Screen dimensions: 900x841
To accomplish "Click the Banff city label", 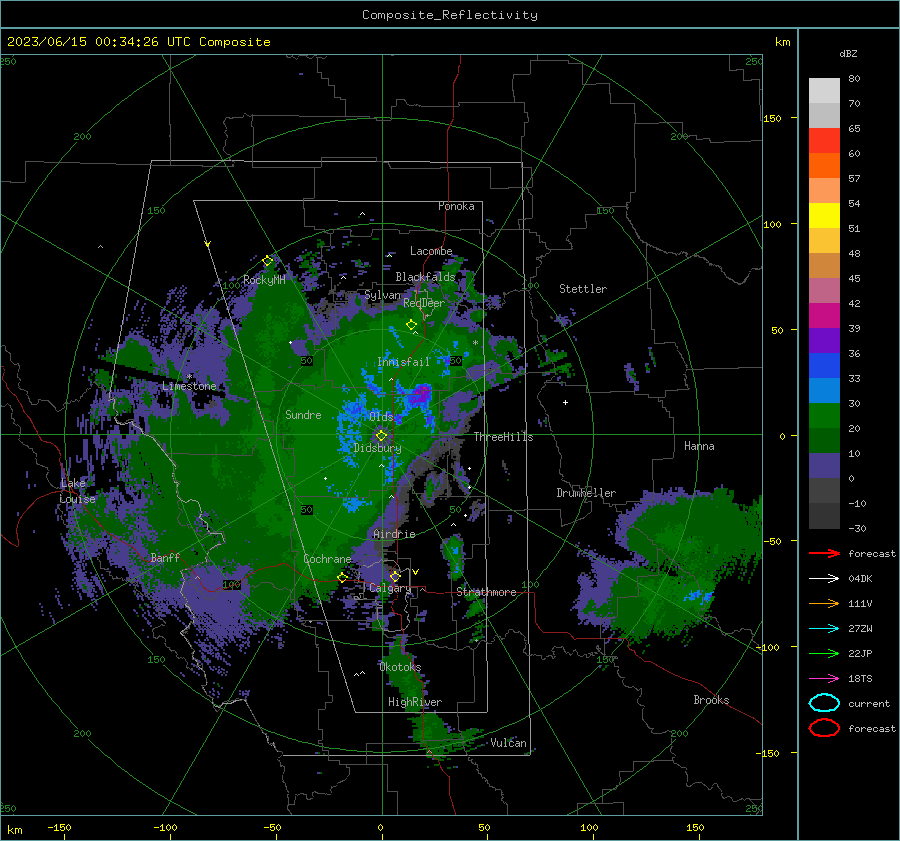I will pos(165,557).
